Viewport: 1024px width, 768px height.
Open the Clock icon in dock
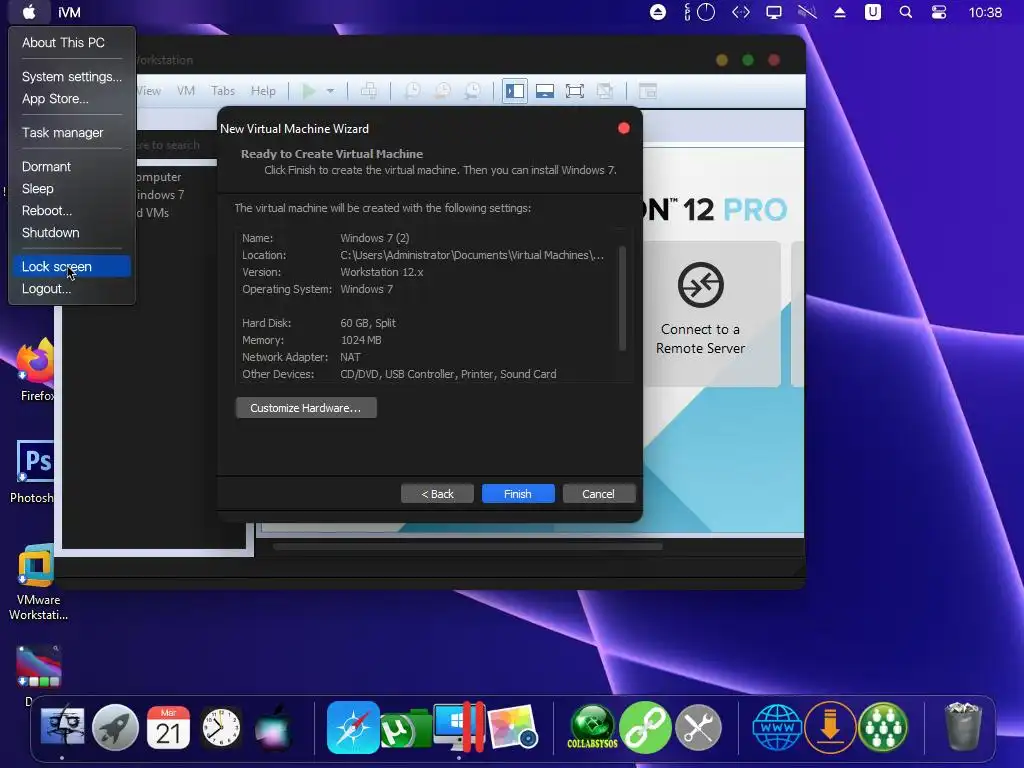221,728
